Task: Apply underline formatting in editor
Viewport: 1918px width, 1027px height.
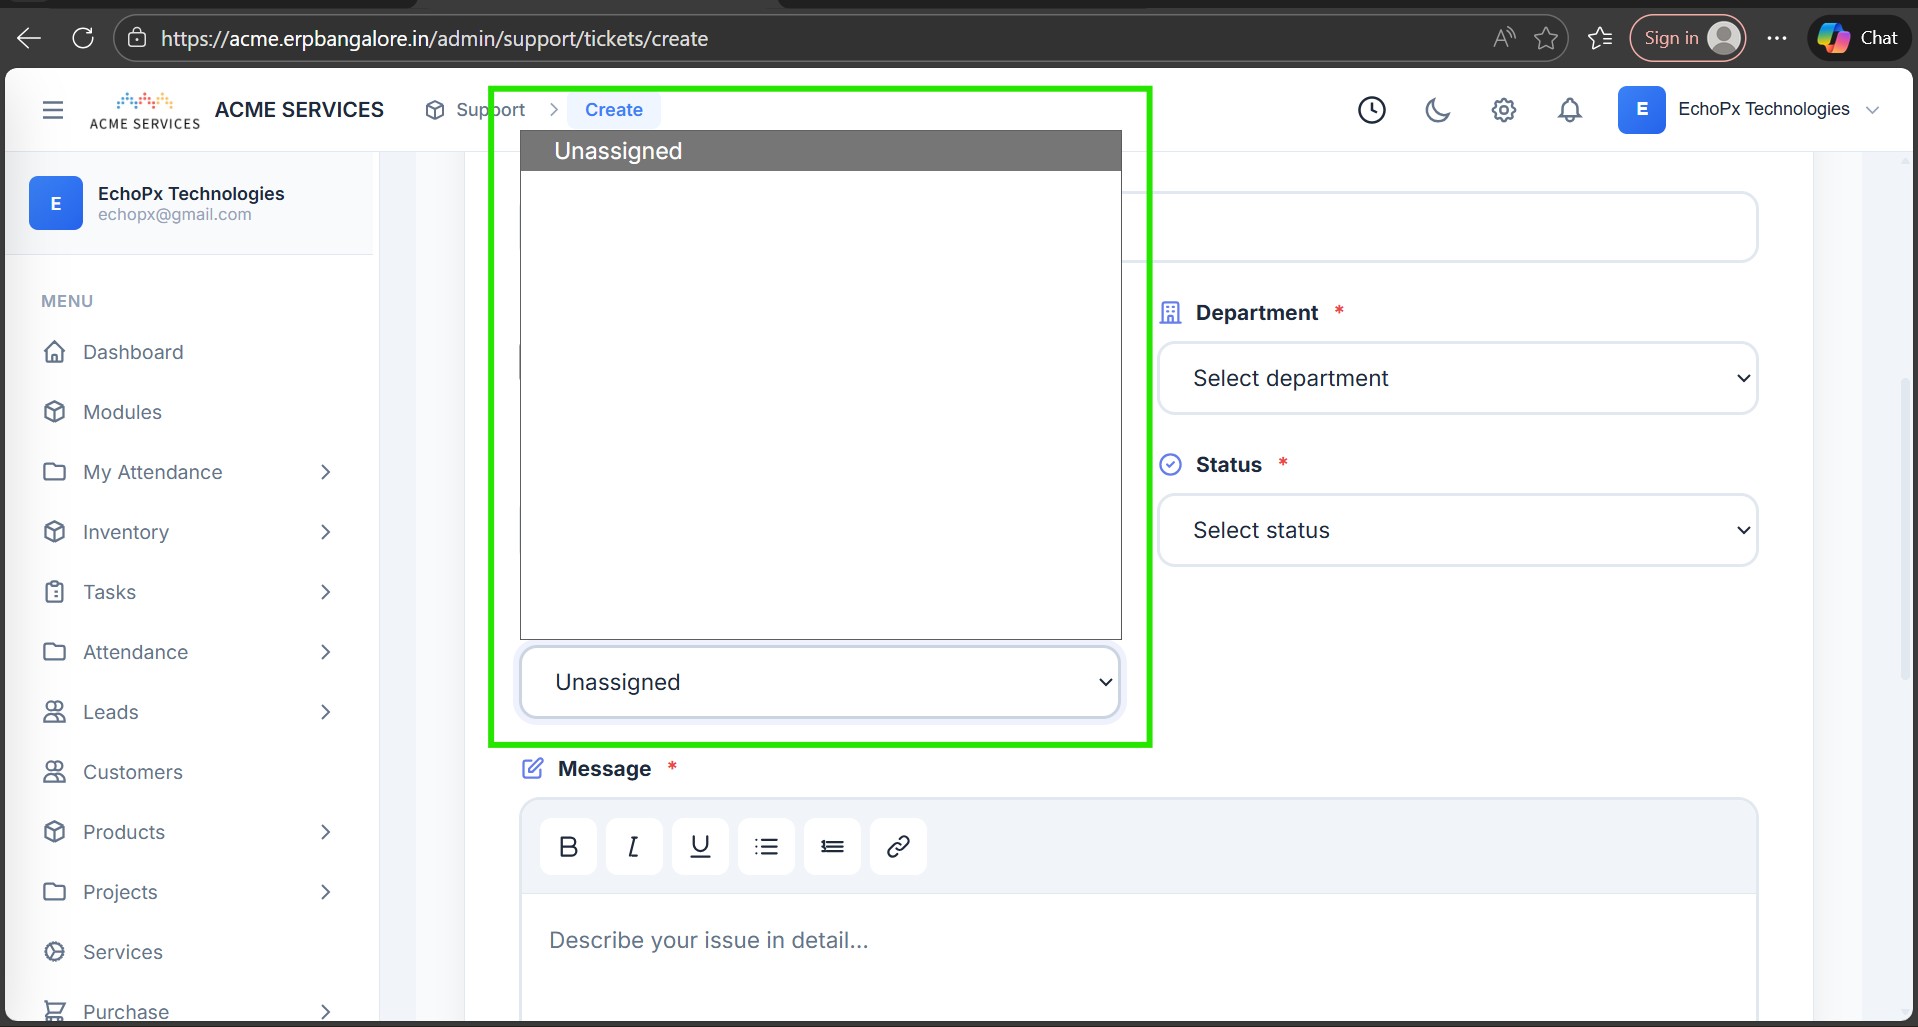Action: pyautogui.click(x=700, y=847)
